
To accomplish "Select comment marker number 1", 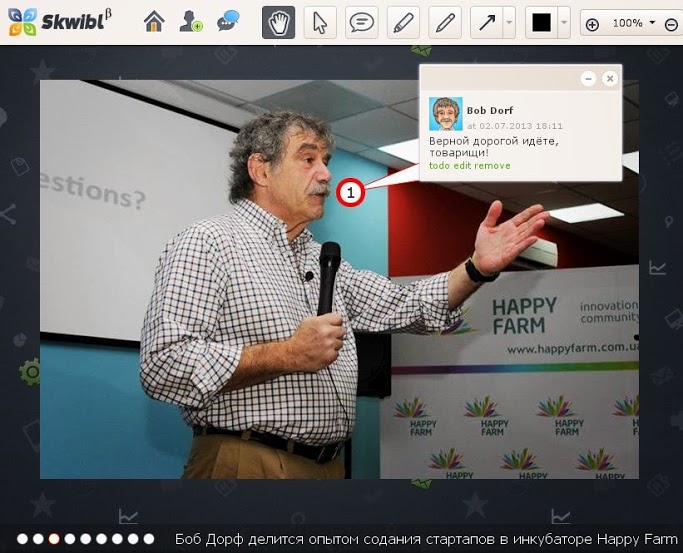I will tap(350, 192).
